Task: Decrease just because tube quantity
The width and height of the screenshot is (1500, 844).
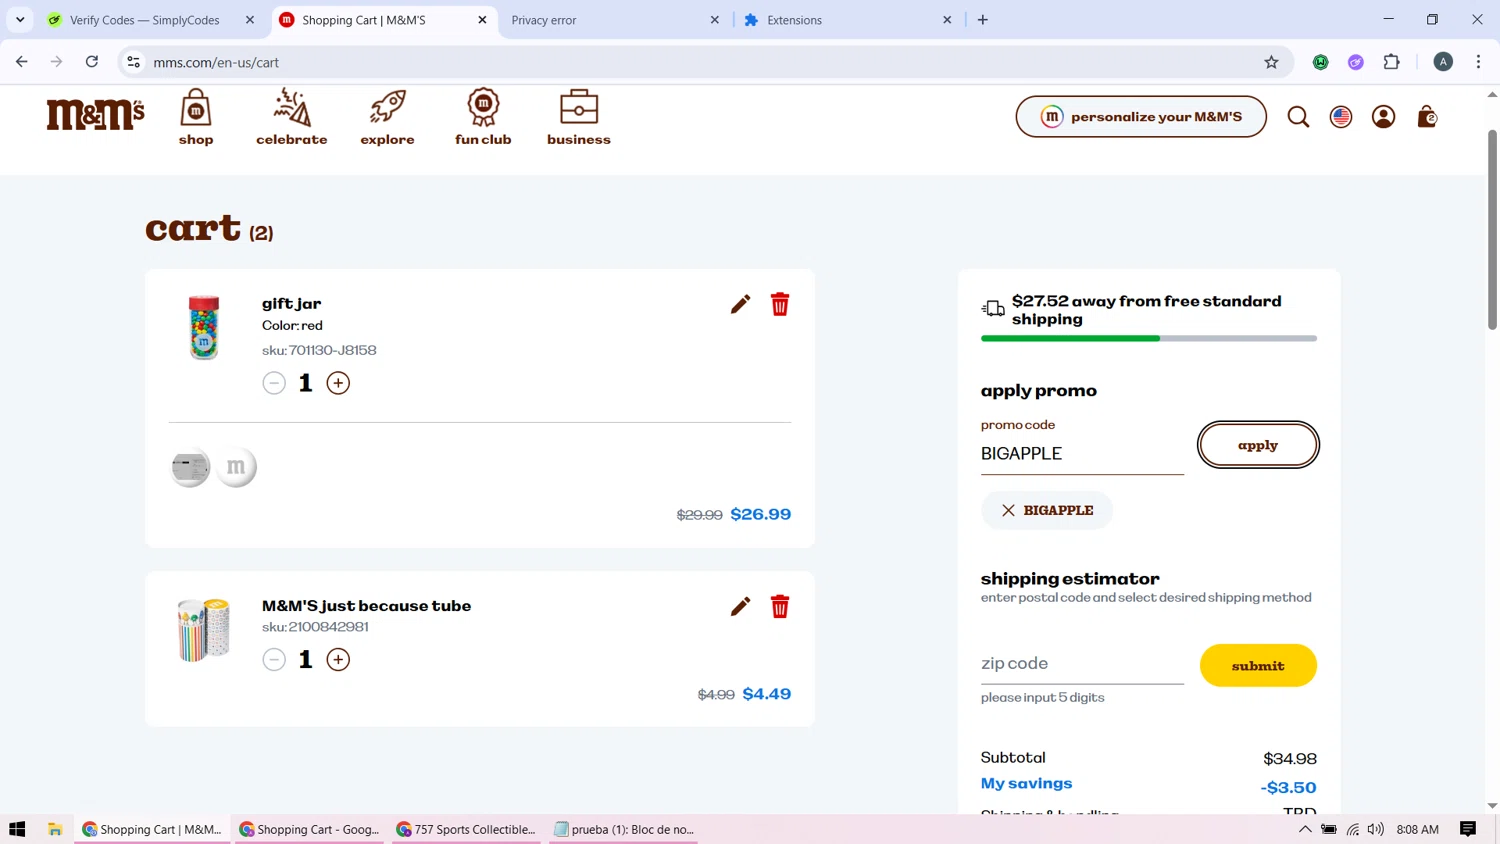Action: pyautogui.click(x=274, y=660)
